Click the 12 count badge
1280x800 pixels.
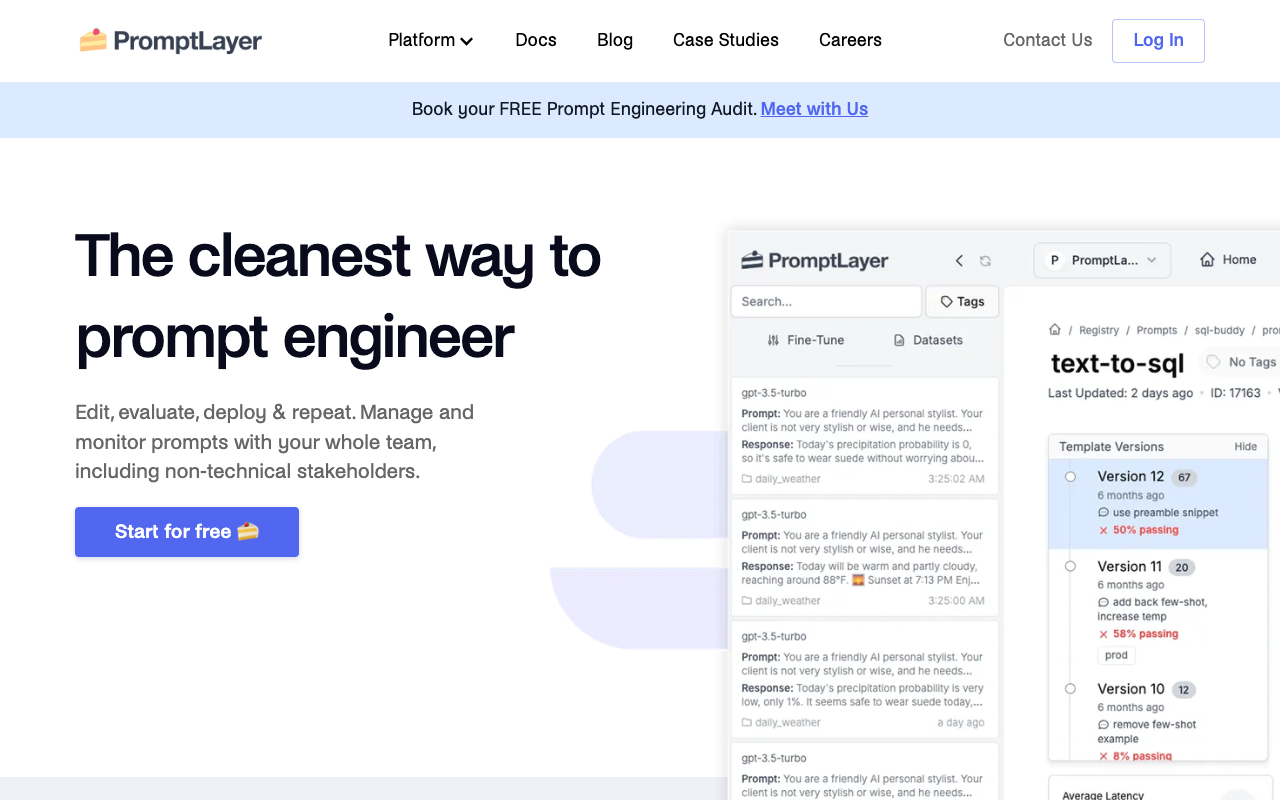click(x=1184, y=690)
